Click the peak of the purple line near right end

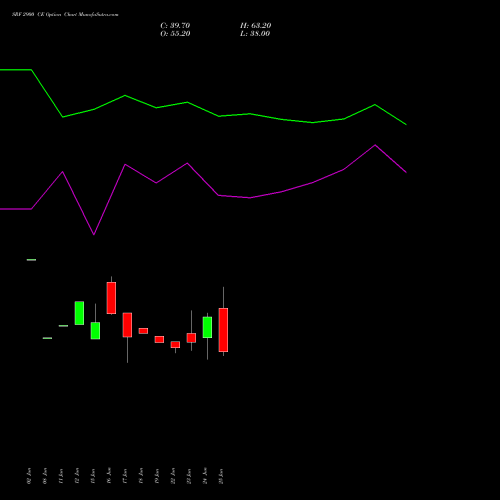pyautogui.click(x=375, y=145)
